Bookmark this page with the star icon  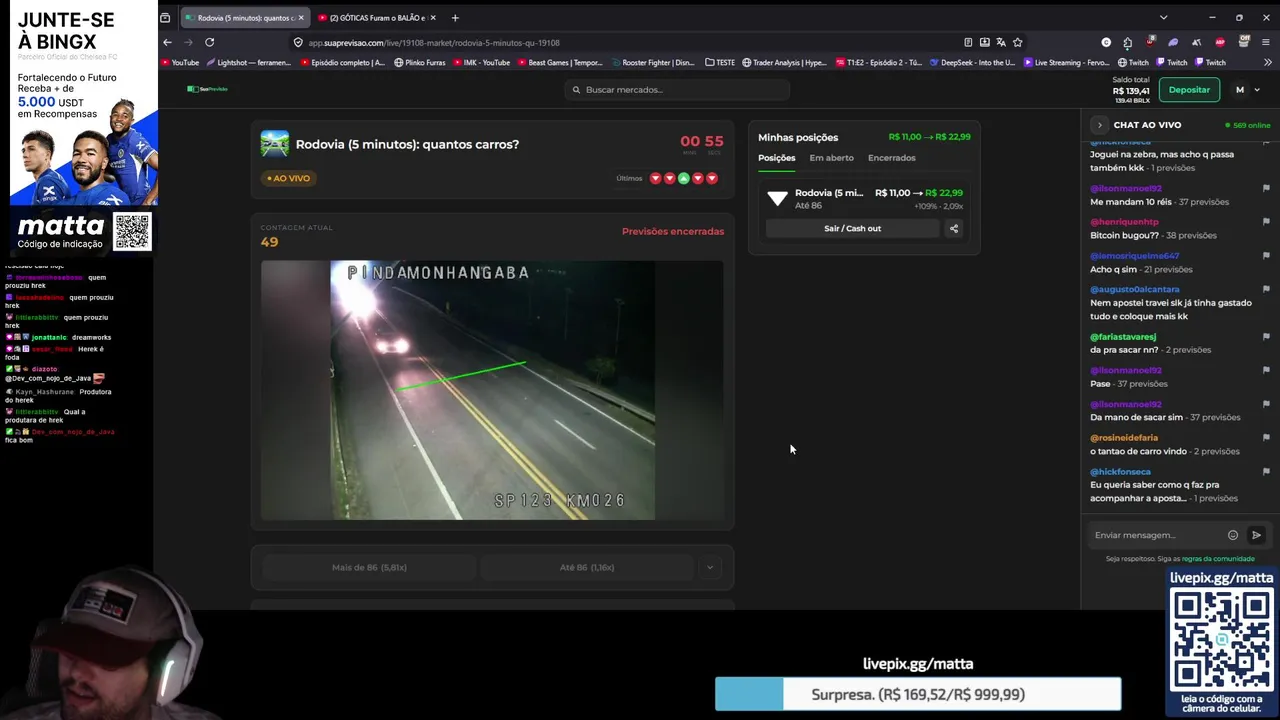click(x=1017, y=42)
